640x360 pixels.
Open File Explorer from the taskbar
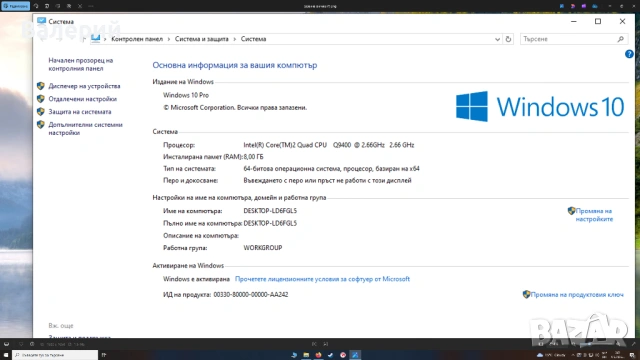[x=306, y=355]
